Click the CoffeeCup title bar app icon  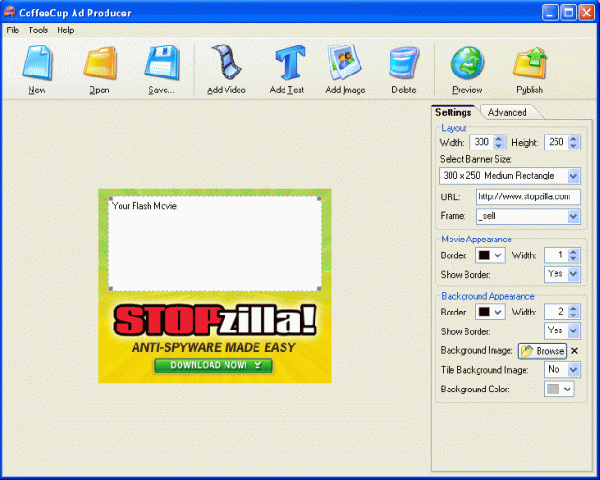pyautogui.click(x=10, y=12)
